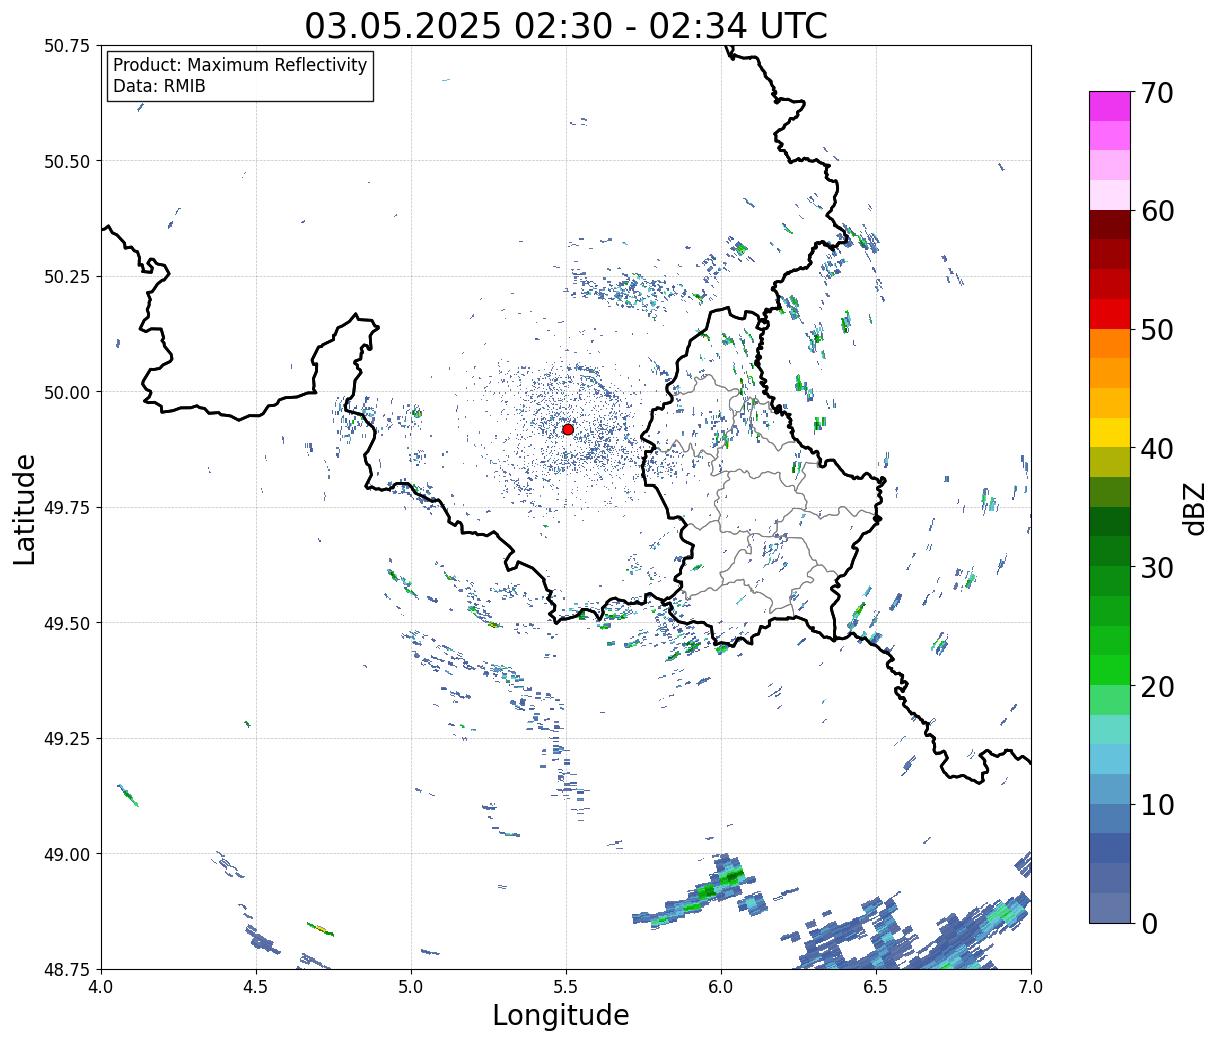Click the latitude tick label 49.75

point(67,508)
